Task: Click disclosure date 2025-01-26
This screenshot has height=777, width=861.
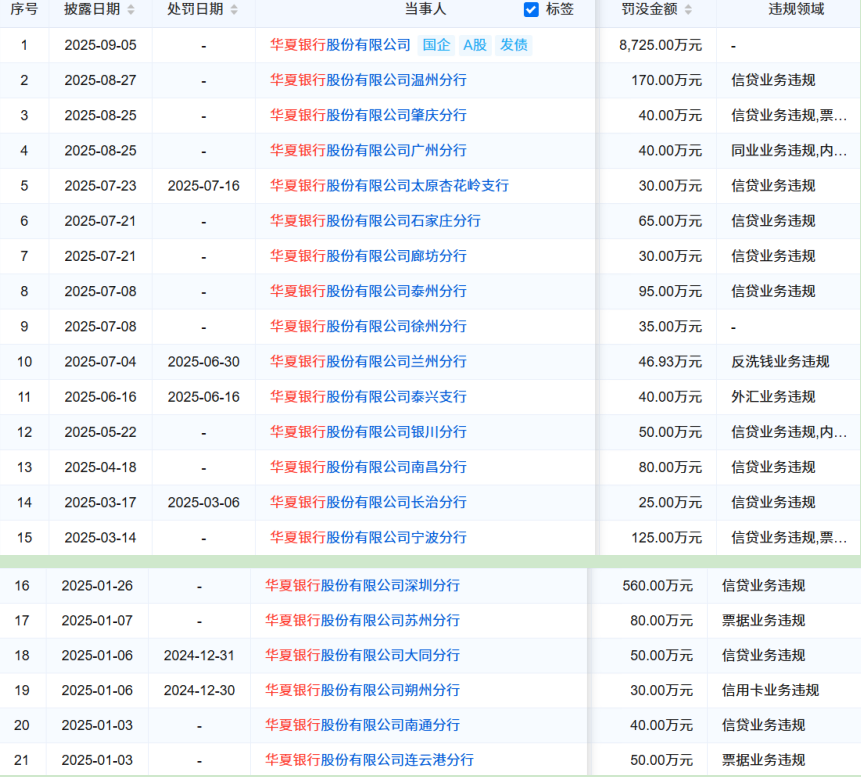Action: (x=97, y=585)
